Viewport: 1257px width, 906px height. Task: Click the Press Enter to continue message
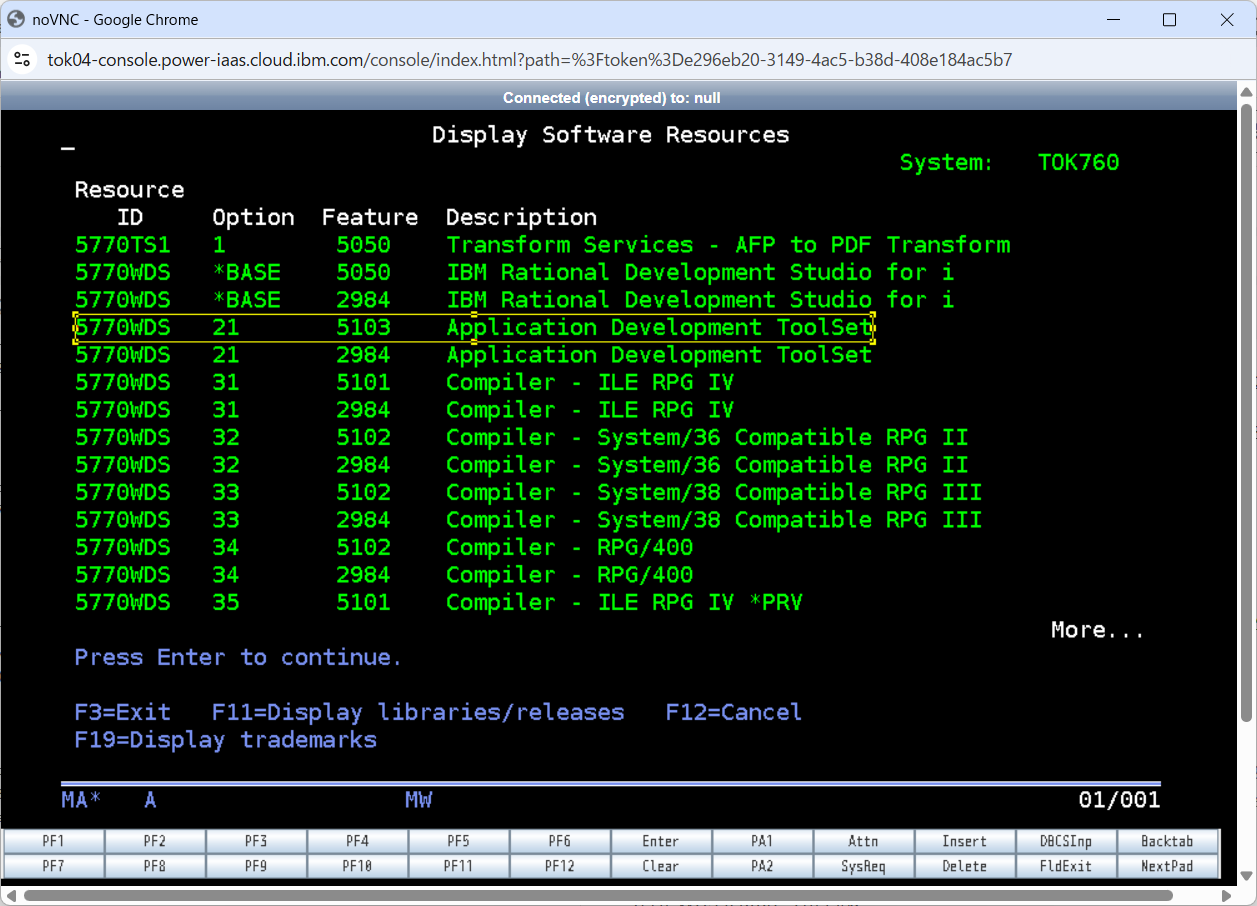pyautogui.click(x=238, y=657)
